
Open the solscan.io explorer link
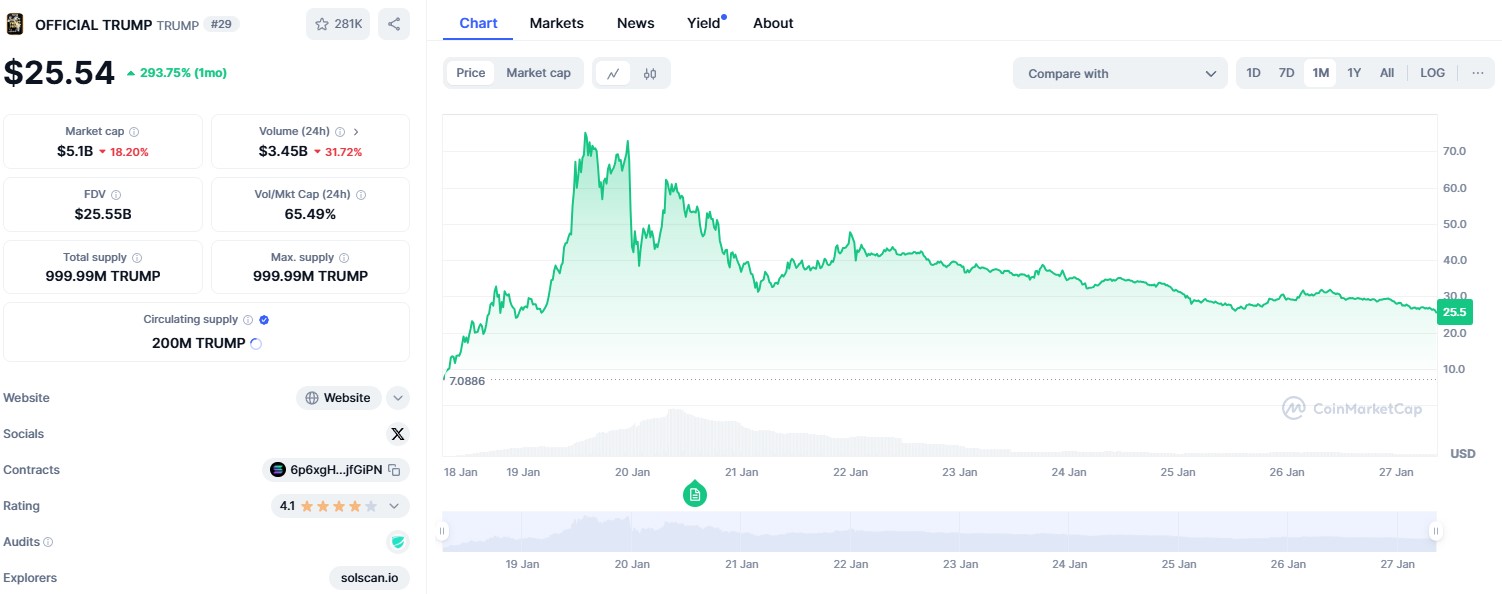(369, 577)
